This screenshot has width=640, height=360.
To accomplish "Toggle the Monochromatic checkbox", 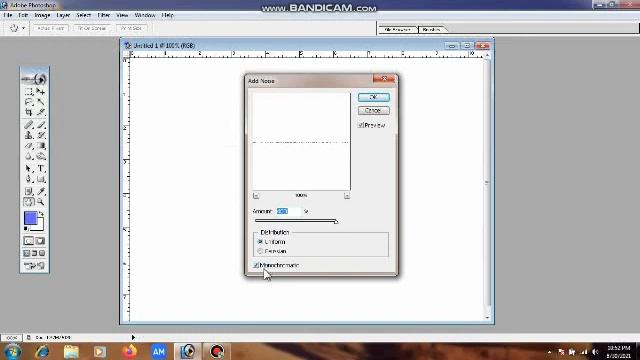I will click(256, 265).
